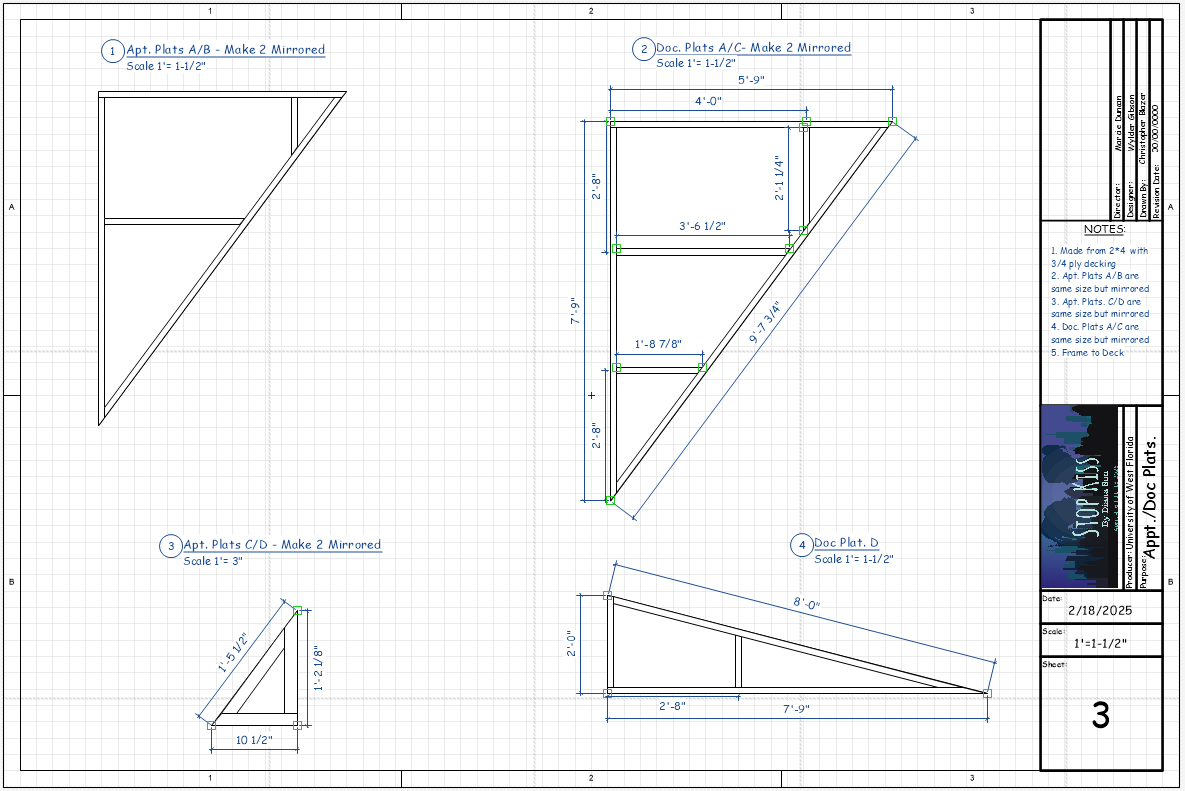This screenshot has width=1185, height=791.
Task: Click the title block scale 1'=1-1/2" value
Action: coord(1100,644)
